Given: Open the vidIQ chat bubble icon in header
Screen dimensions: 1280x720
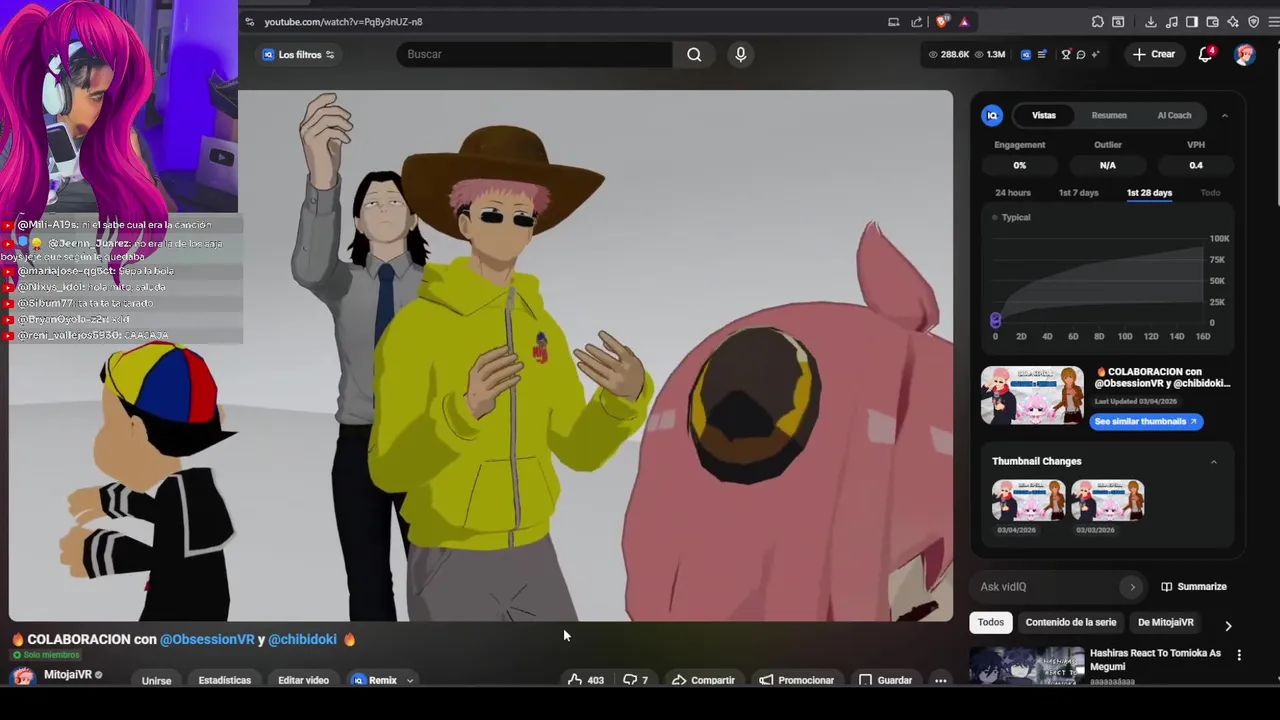Looking at the screenshot, I should point(1081,55).
